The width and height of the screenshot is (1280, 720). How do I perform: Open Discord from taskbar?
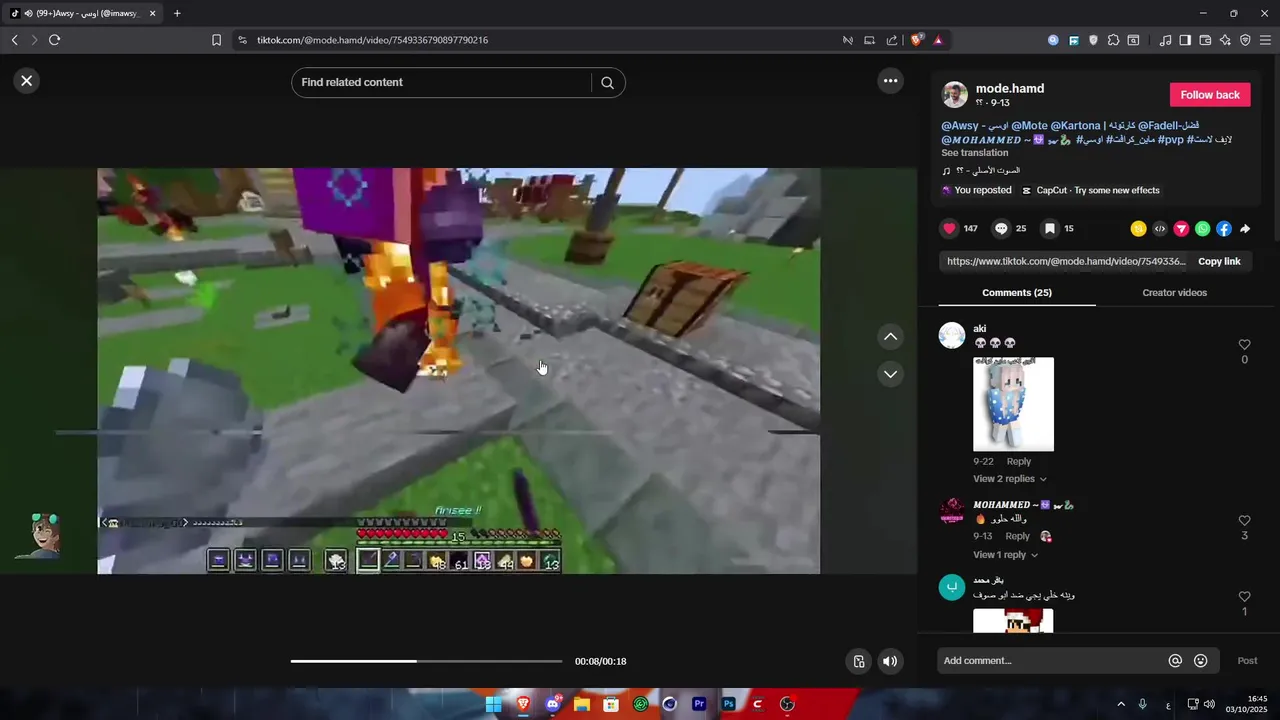(552, 704)
